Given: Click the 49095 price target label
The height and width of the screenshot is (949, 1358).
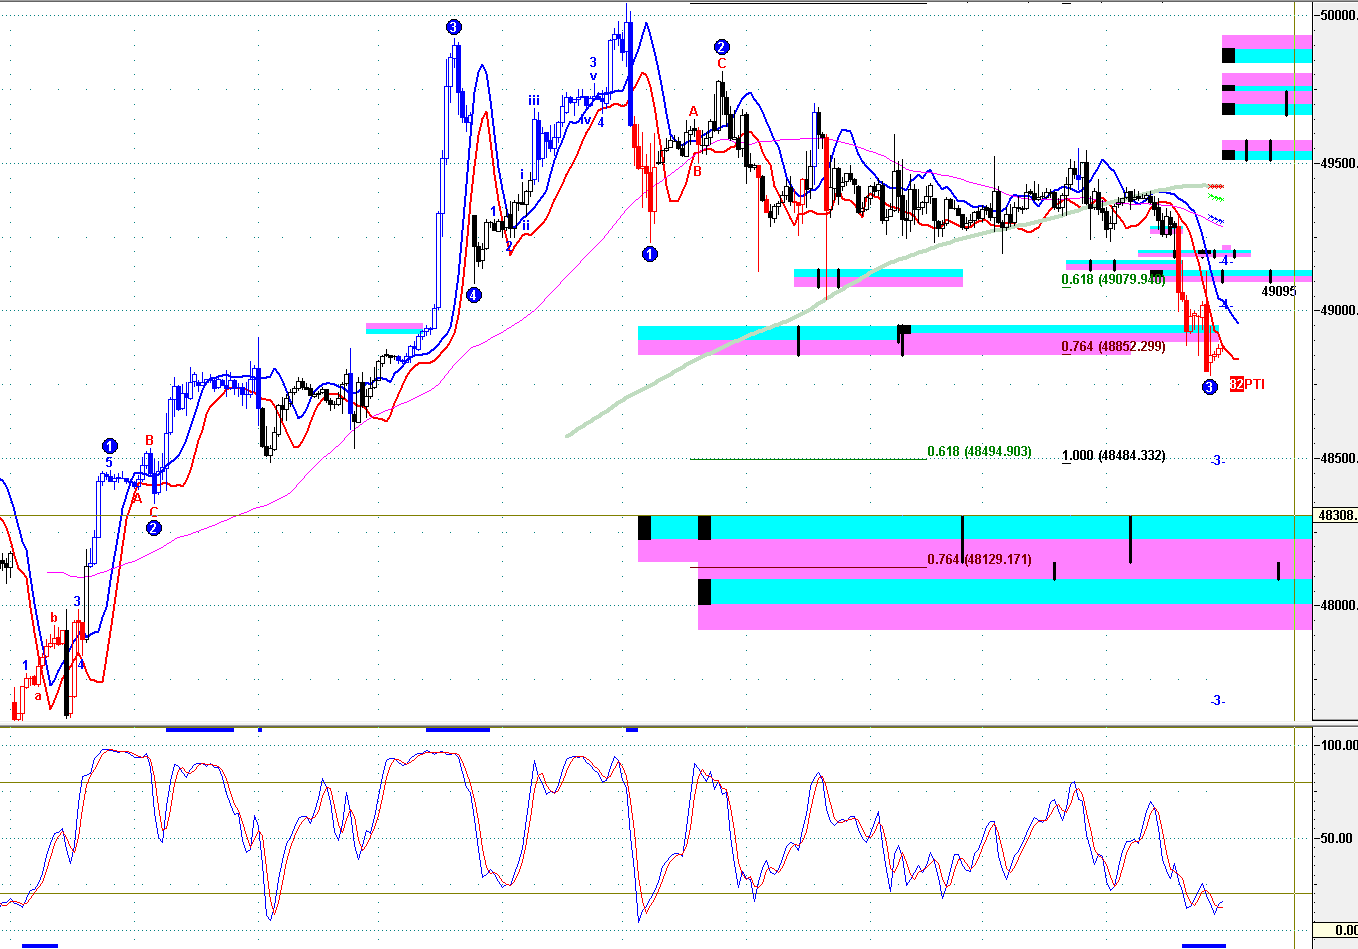Looking at the screenshot, I should point(1278,292).
